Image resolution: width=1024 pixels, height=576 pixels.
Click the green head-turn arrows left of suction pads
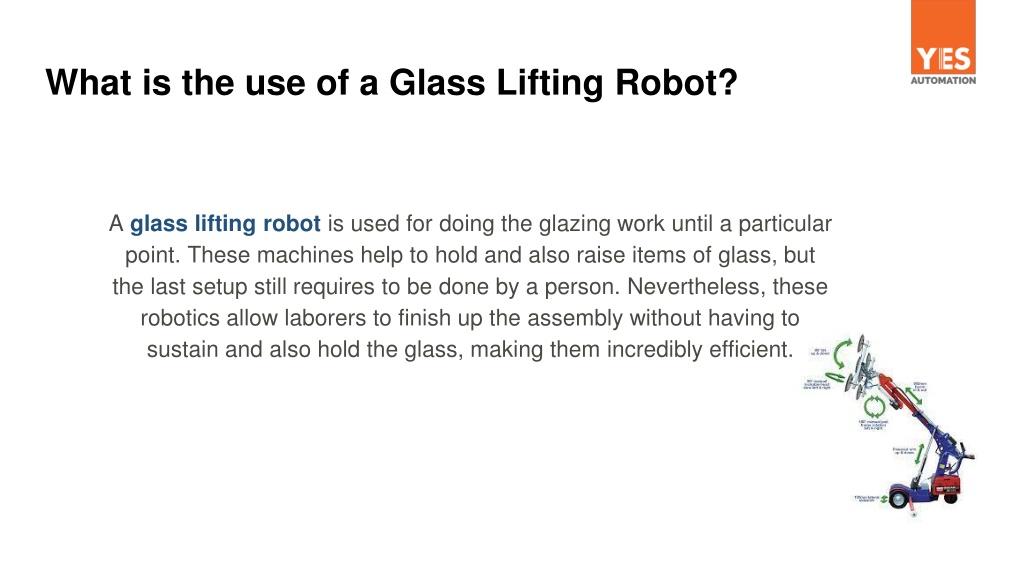coord(837,379)
